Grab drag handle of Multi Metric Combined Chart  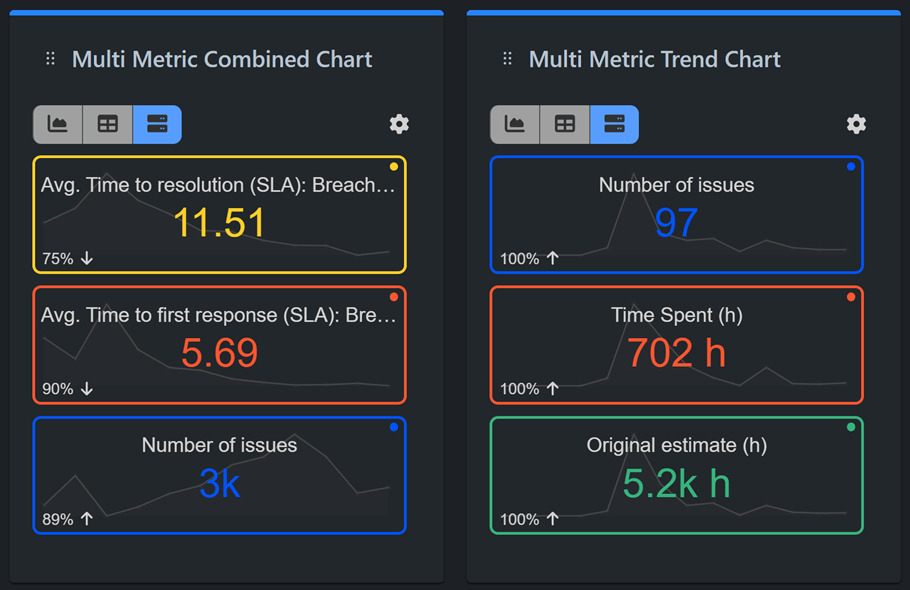click(x=51, y=60)
